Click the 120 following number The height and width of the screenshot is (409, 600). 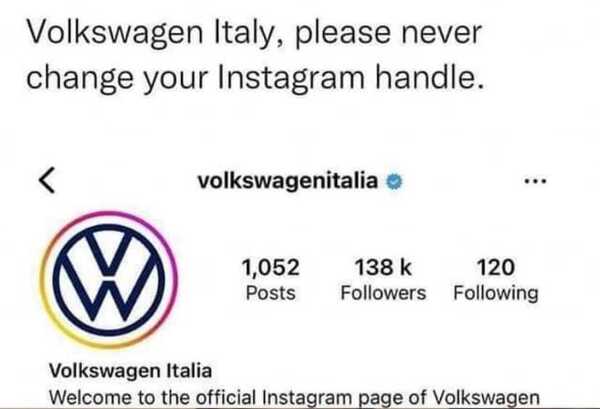pos(496,267)
